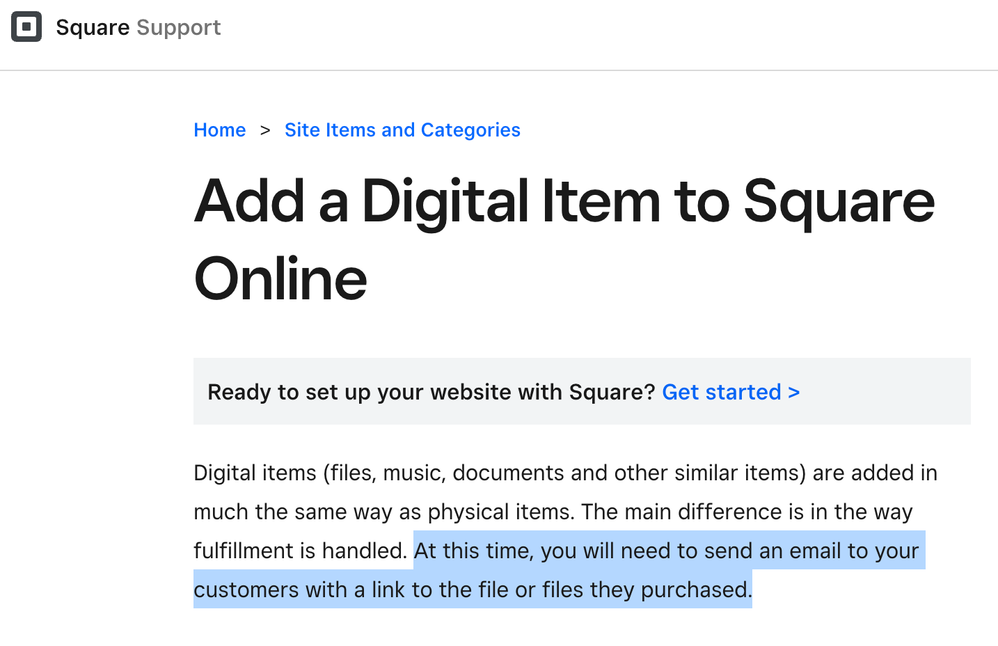Click the Square logo icon
The width and height of the screenshot is (998, 646).
pos(26,27)
